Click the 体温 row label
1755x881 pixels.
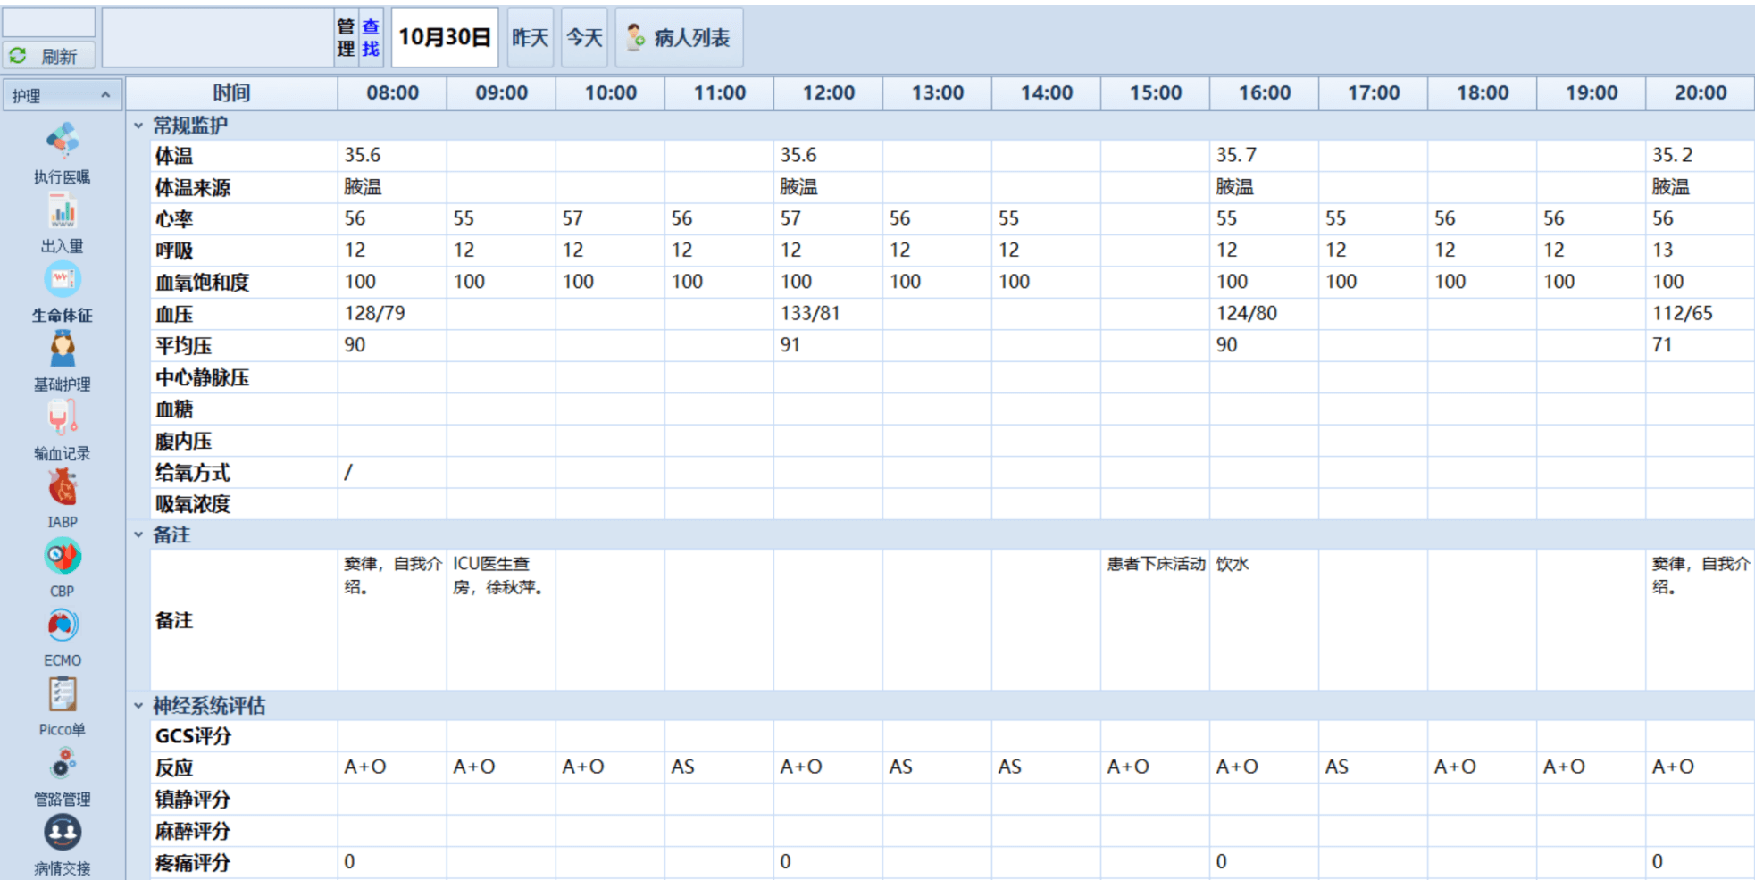click(x=174, y=156)
